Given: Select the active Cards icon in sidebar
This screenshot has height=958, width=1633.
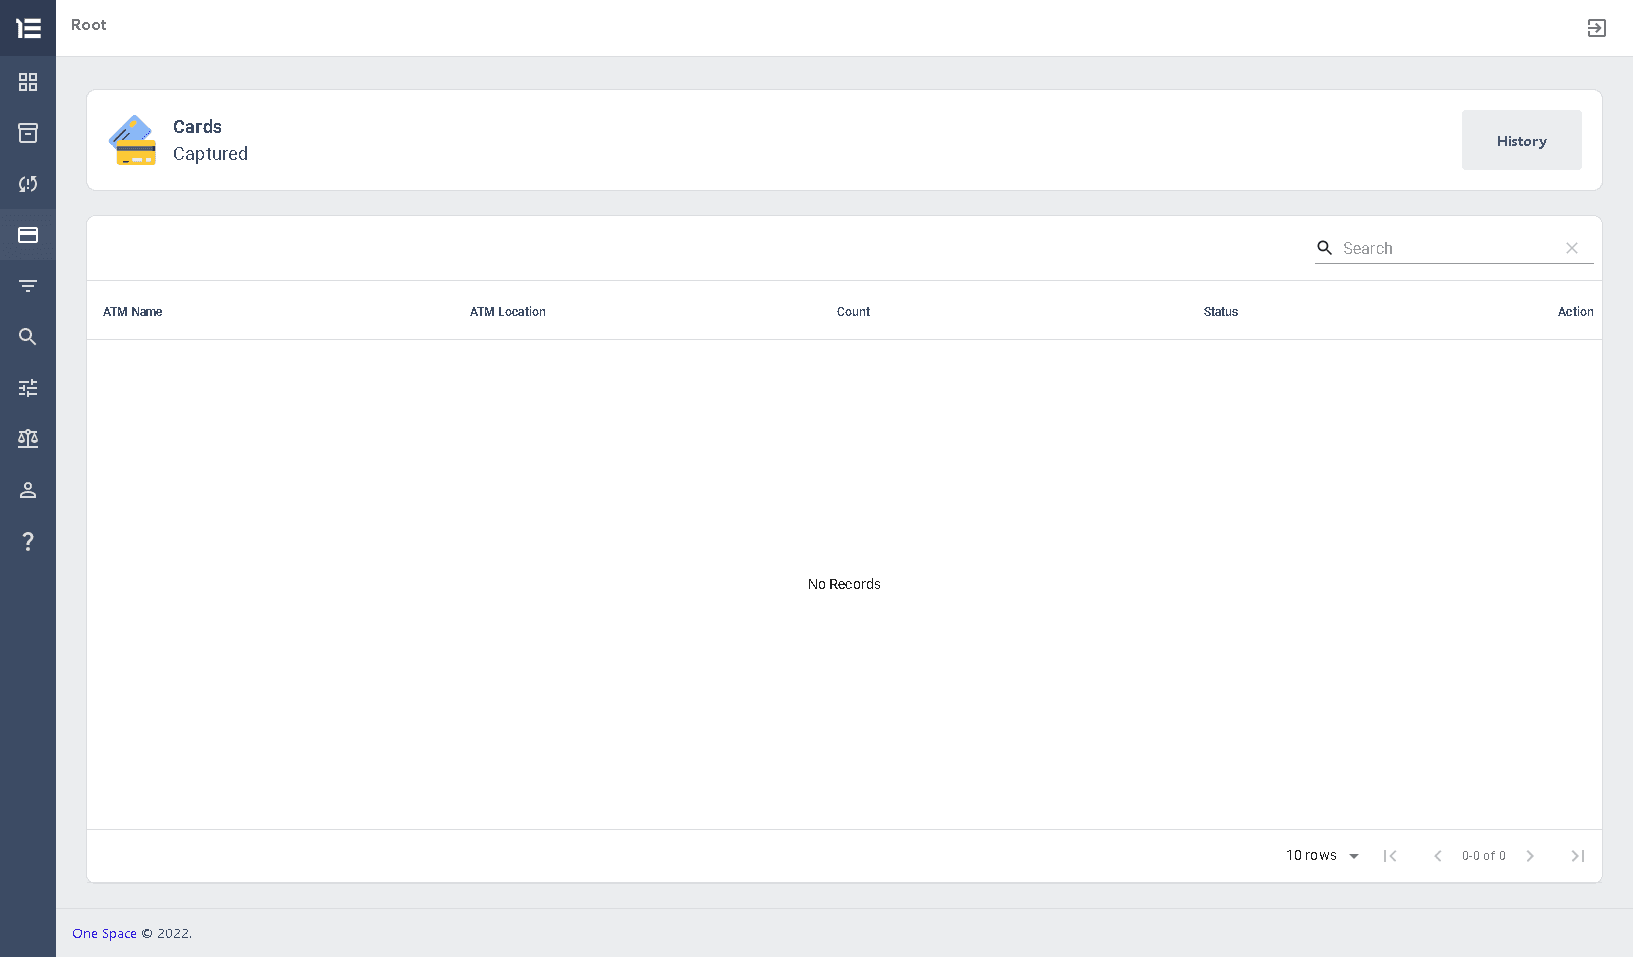Looking at the screenshot, I should click(x=27, y=235).
